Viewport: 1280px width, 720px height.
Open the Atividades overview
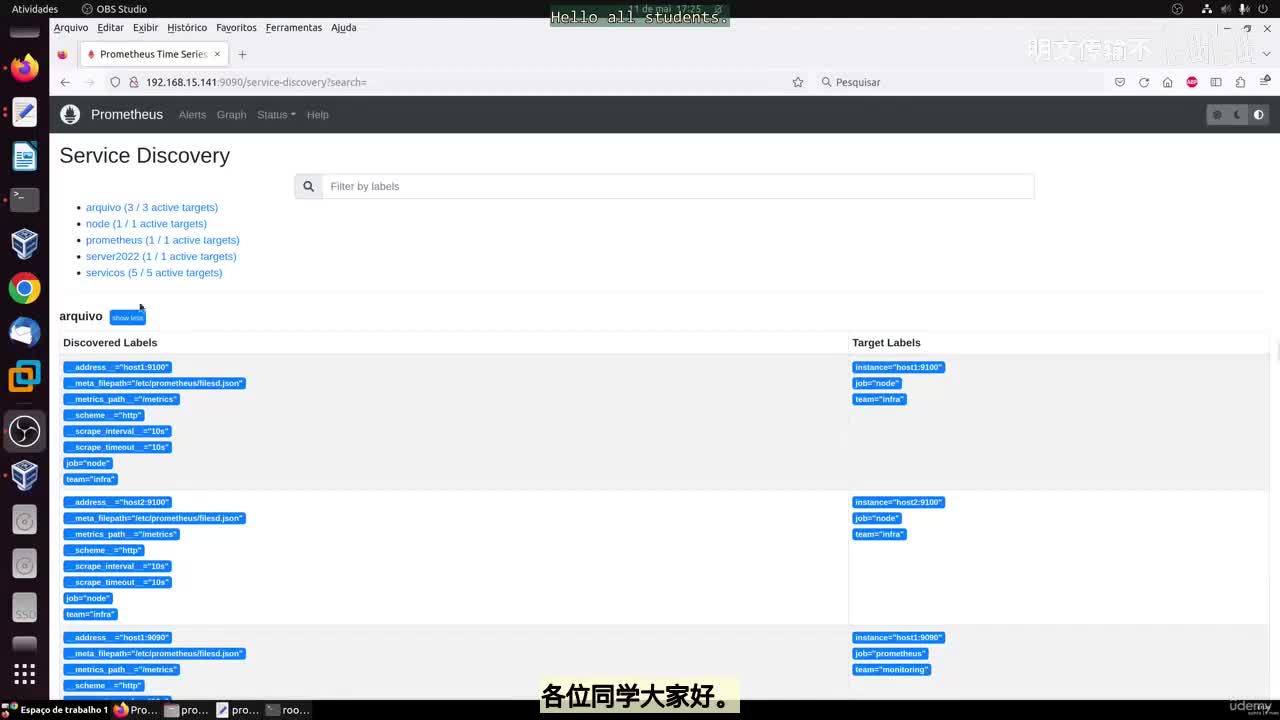pos(35,9)
